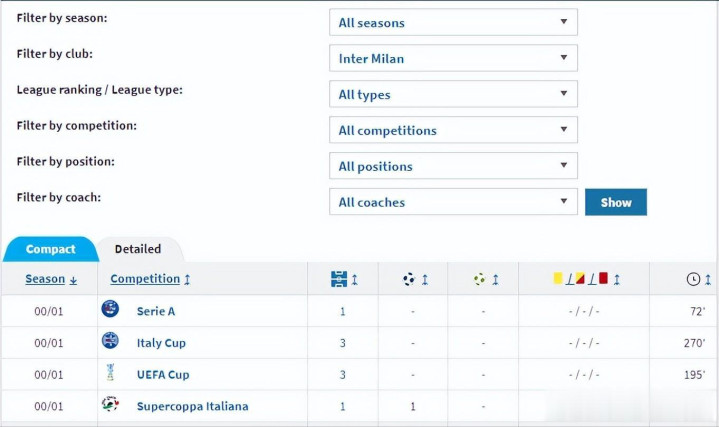Click the Italy Cup logo icon
This screenshot has width=719, height=427.
pyautogui.click(x=110, y=342)
